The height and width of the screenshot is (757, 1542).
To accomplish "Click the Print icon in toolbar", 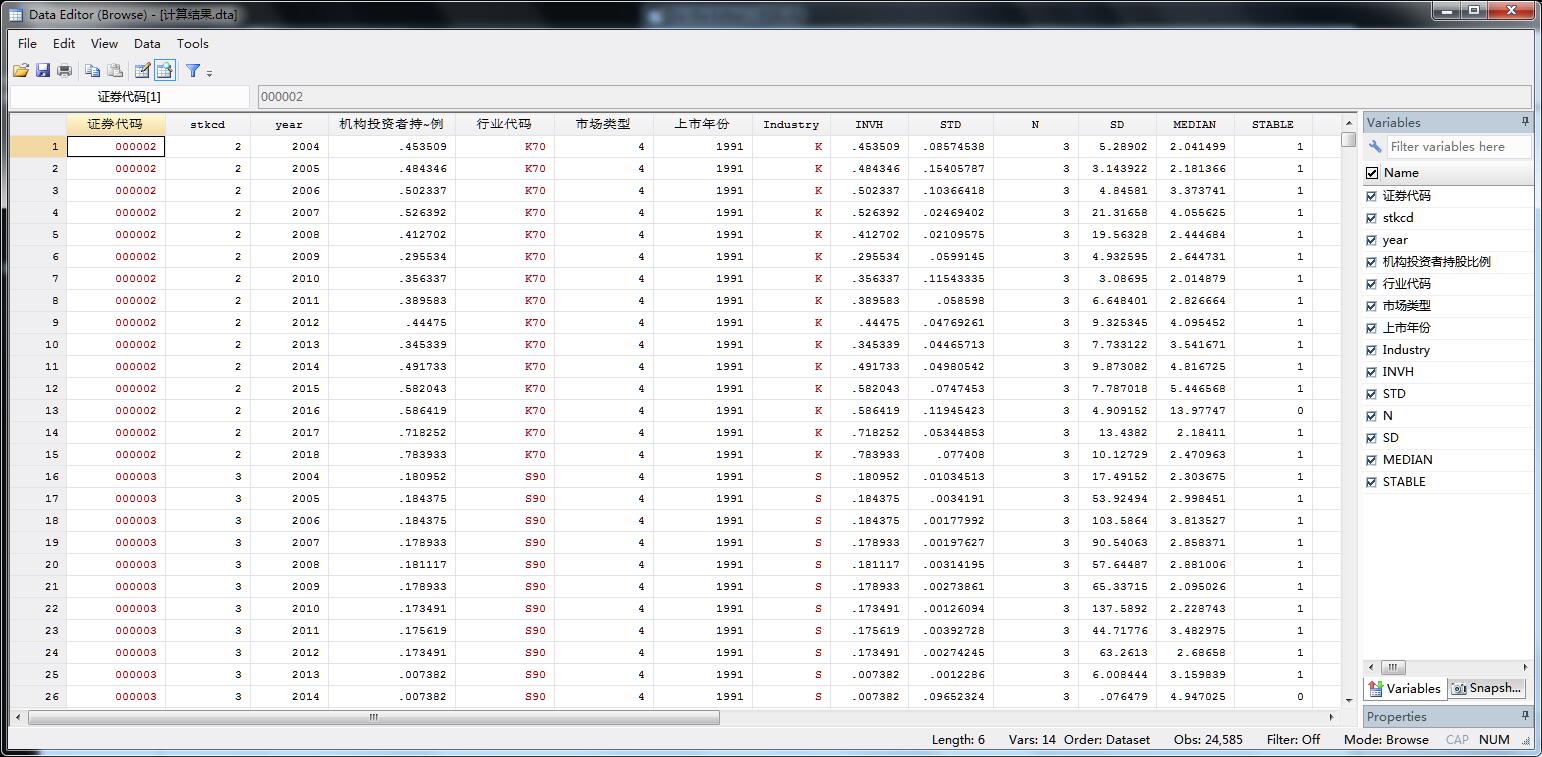I will point(65,70).
